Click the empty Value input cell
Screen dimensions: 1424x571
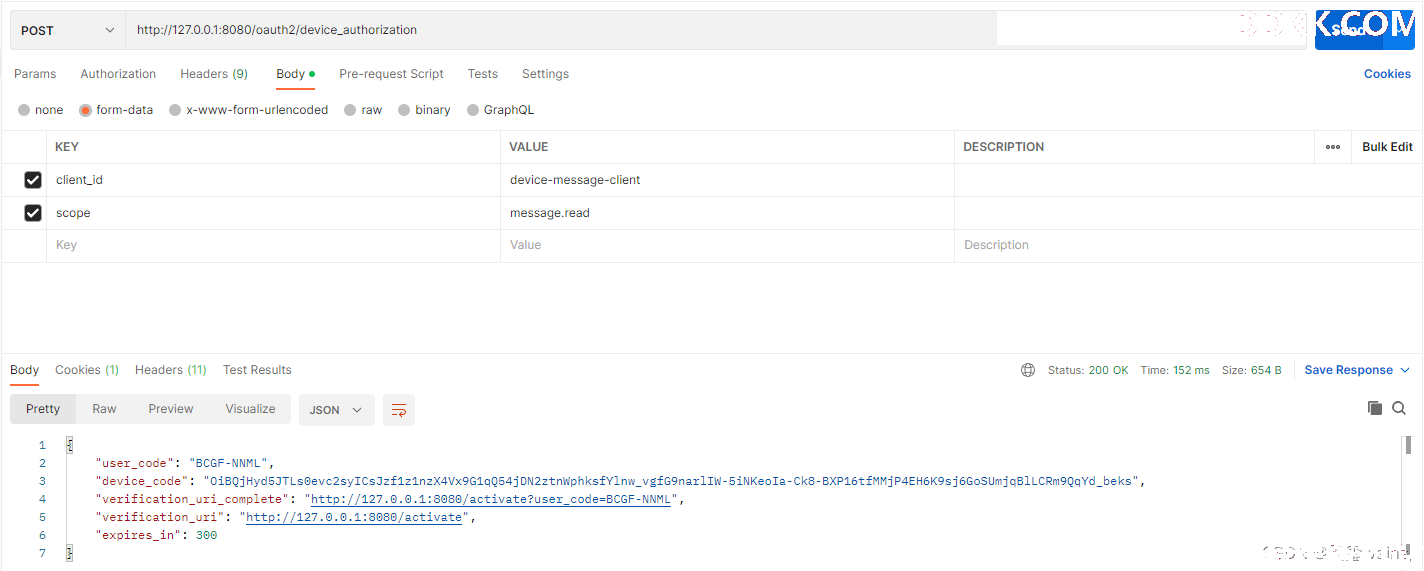pos(727,246)
